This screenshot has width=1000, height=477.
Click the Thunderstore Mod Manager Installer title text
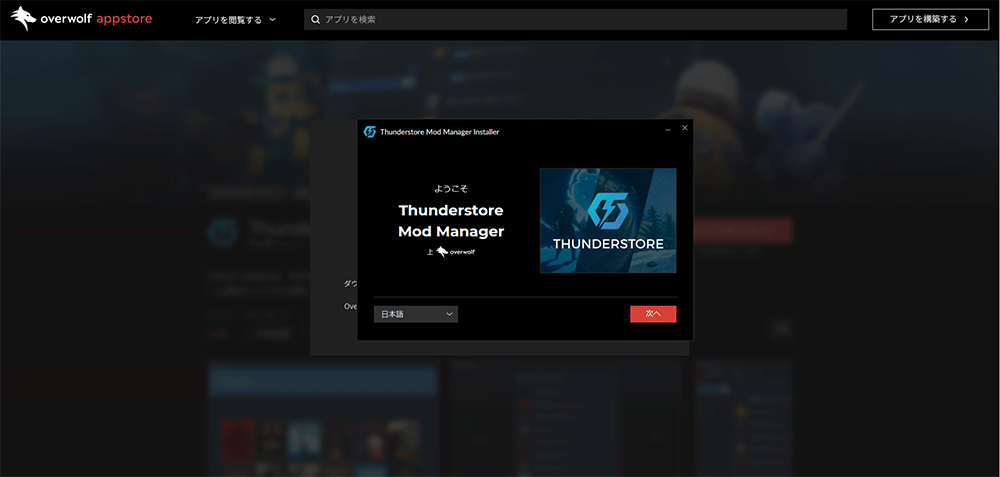[439, 131]
